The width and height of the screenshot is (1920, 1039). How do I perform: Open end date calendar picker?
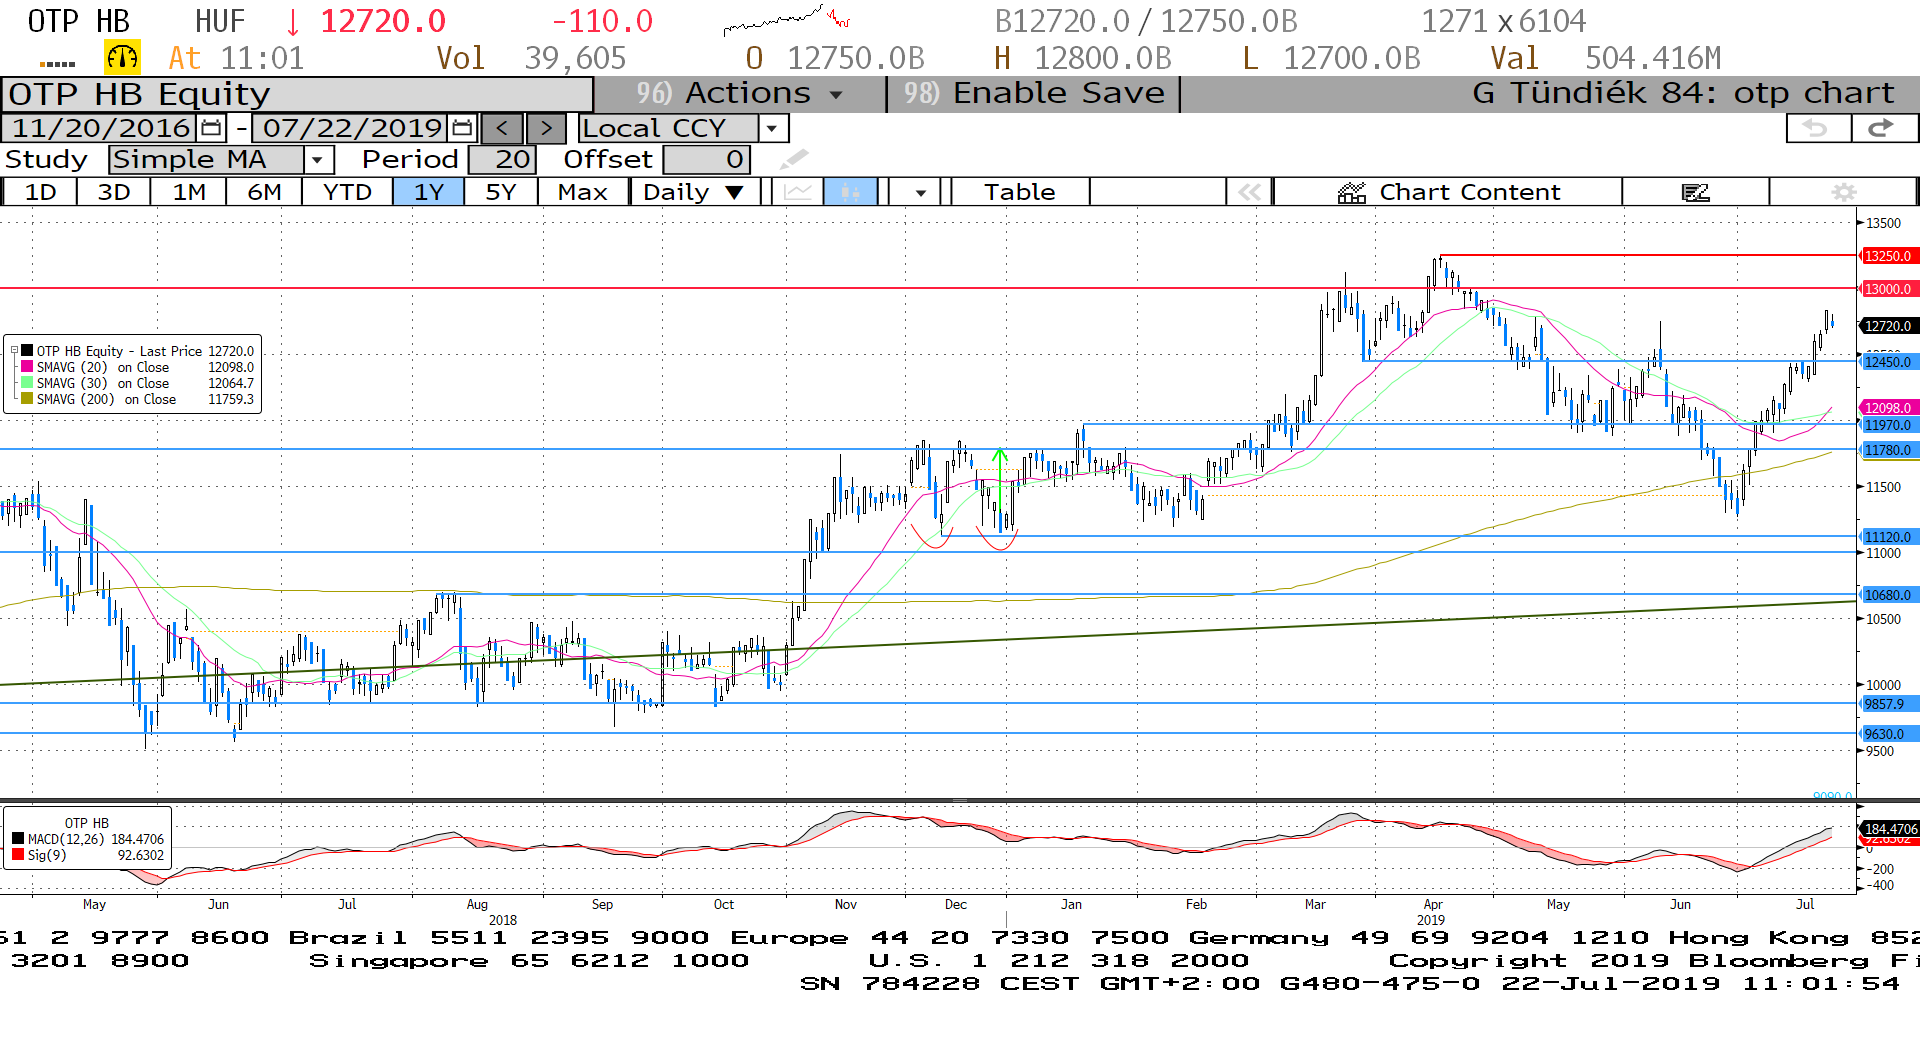(x=462, y=128)
